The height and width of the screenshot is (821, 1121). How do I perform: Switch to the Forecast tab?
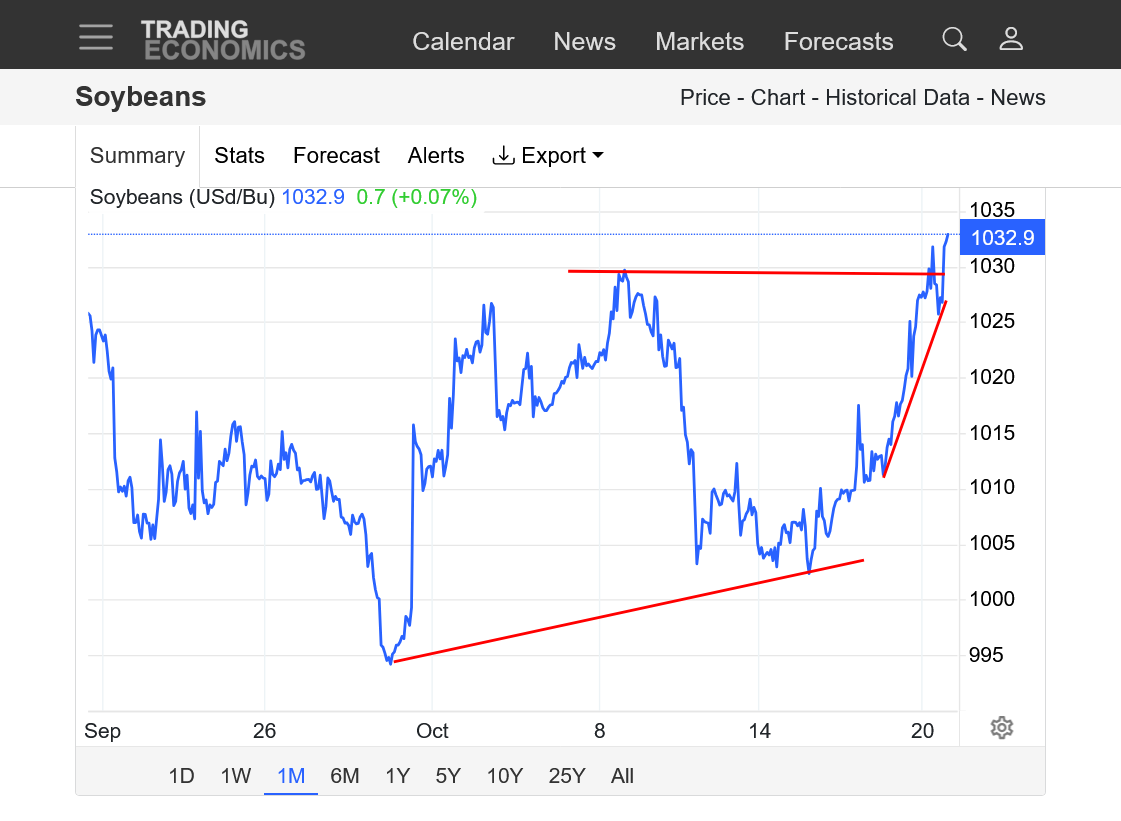click(336, 156)
